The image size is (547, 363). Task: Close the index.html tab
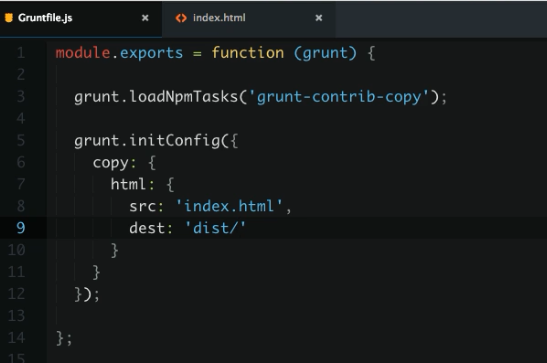[x=319, y=18]
